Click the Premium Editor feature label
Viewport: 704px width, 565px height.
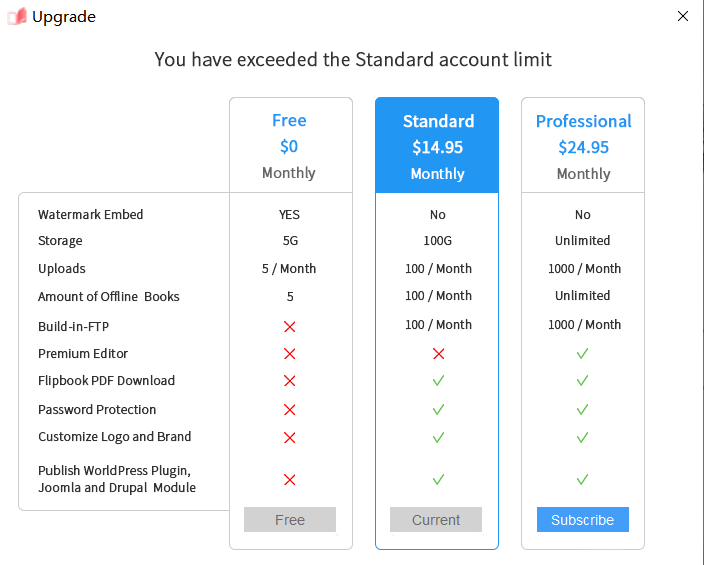(x=83, y=354)
